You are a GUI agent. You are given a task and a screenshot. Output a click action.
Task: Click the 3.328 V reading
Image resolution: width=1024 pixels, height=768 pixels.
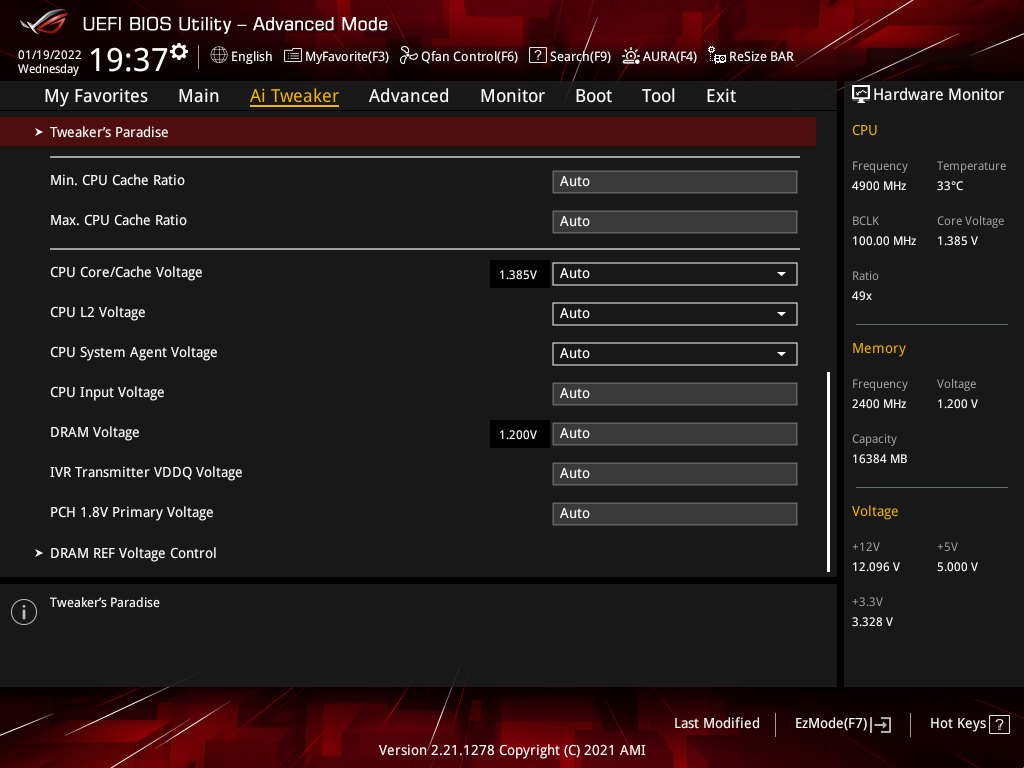pyautogui.click(x=872, y=622)
